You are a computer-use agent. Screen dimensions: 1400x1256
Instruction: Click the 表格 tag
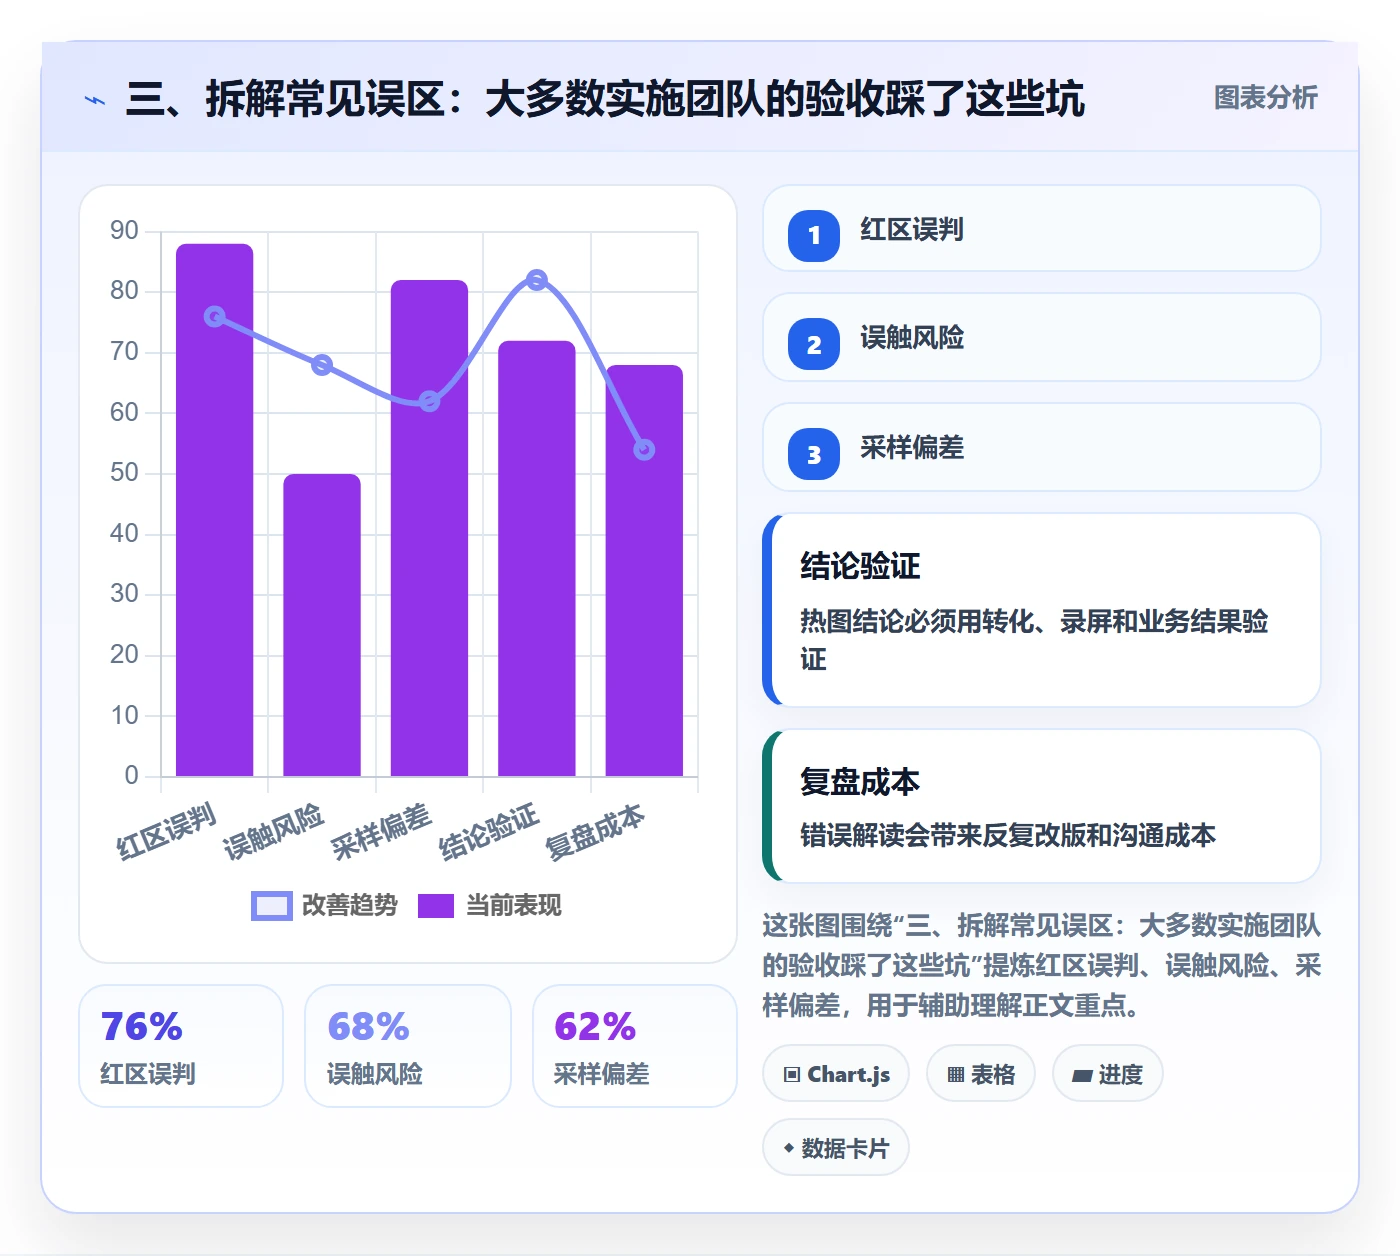[x=981, y=1074]
